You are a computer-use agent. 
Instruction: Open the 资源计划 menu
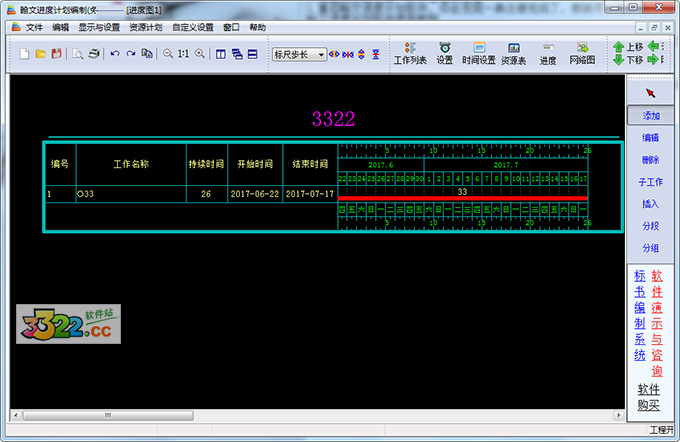pyautogui.click(x=145, y=28)
